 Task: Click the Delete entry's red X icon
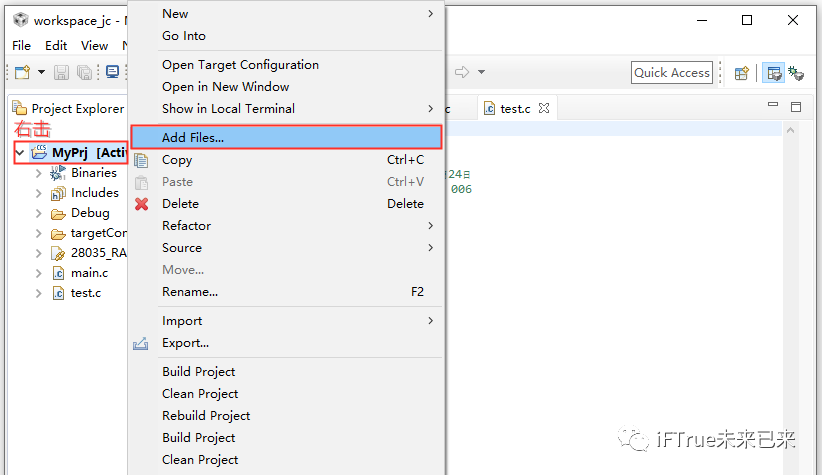click(141, 204)
